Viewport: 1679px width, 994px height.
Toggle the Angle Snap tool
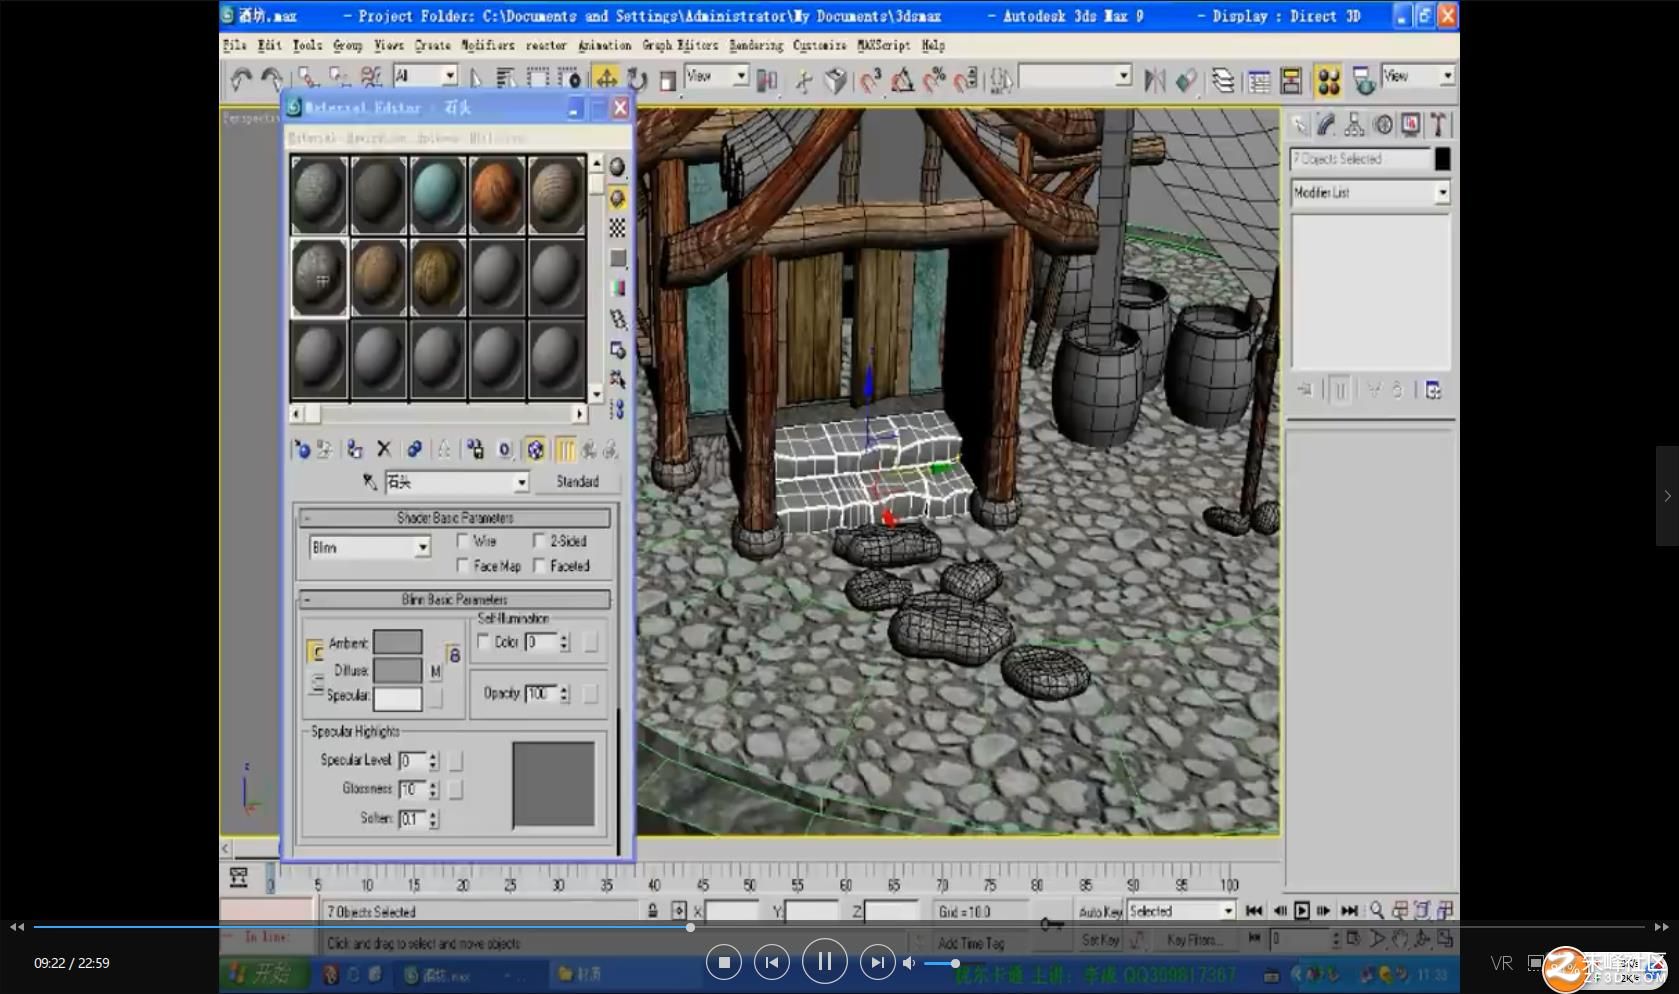[902, 80]
